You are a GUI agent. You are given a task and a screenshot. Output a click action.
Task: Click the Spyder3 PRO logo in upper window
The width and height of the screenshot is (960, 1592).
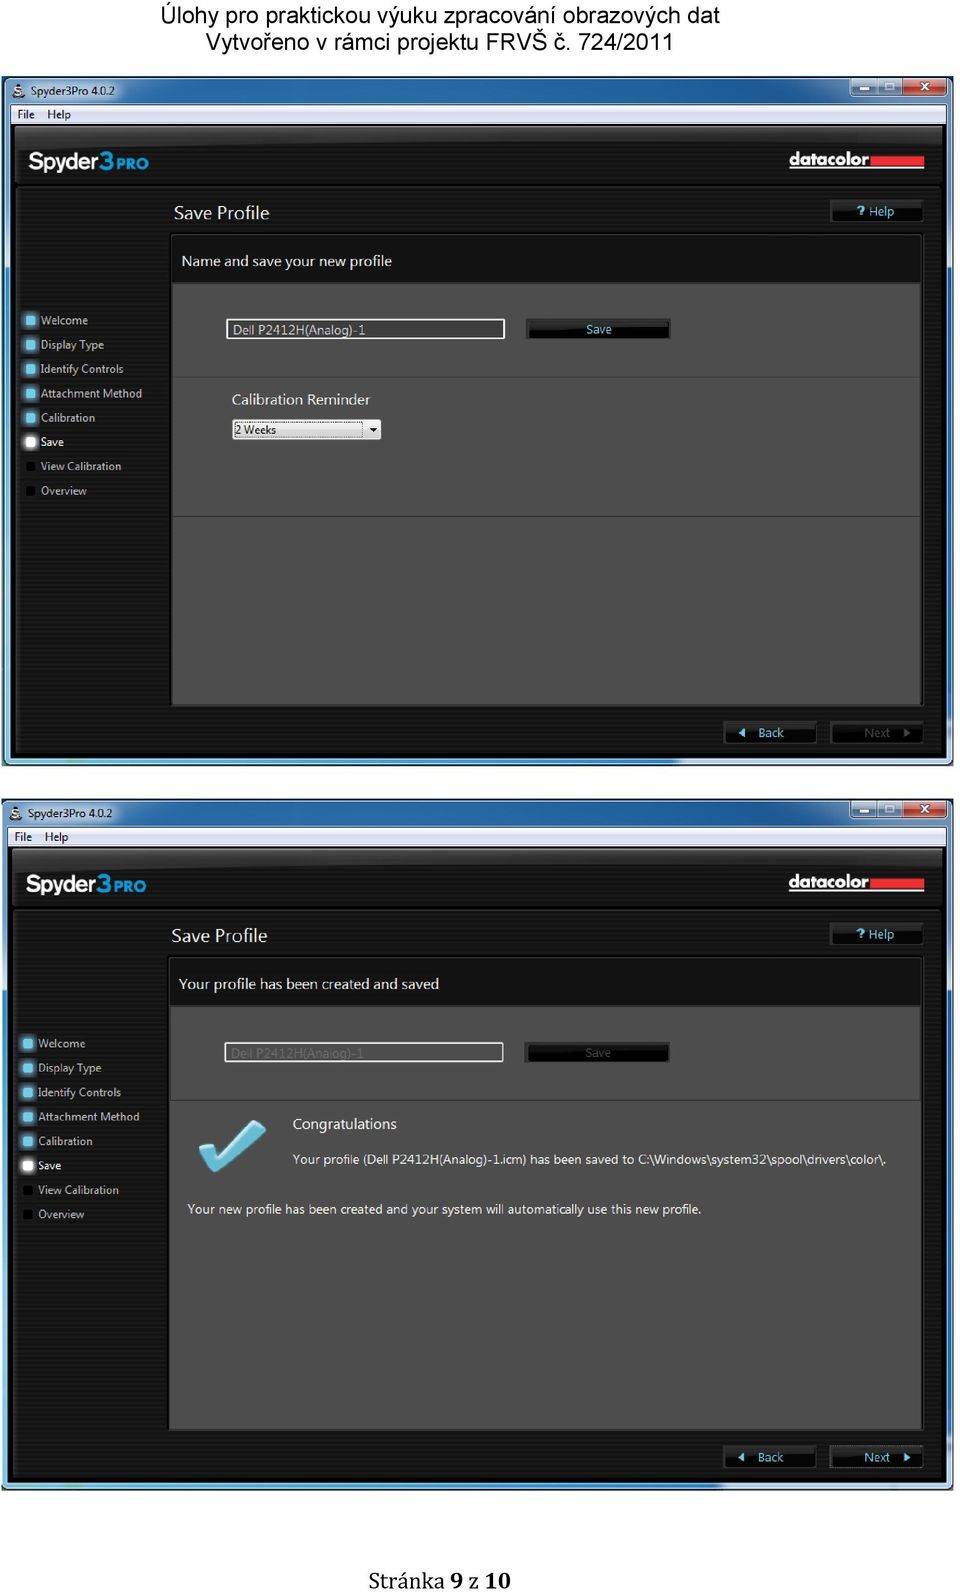(x=88, y=161)
